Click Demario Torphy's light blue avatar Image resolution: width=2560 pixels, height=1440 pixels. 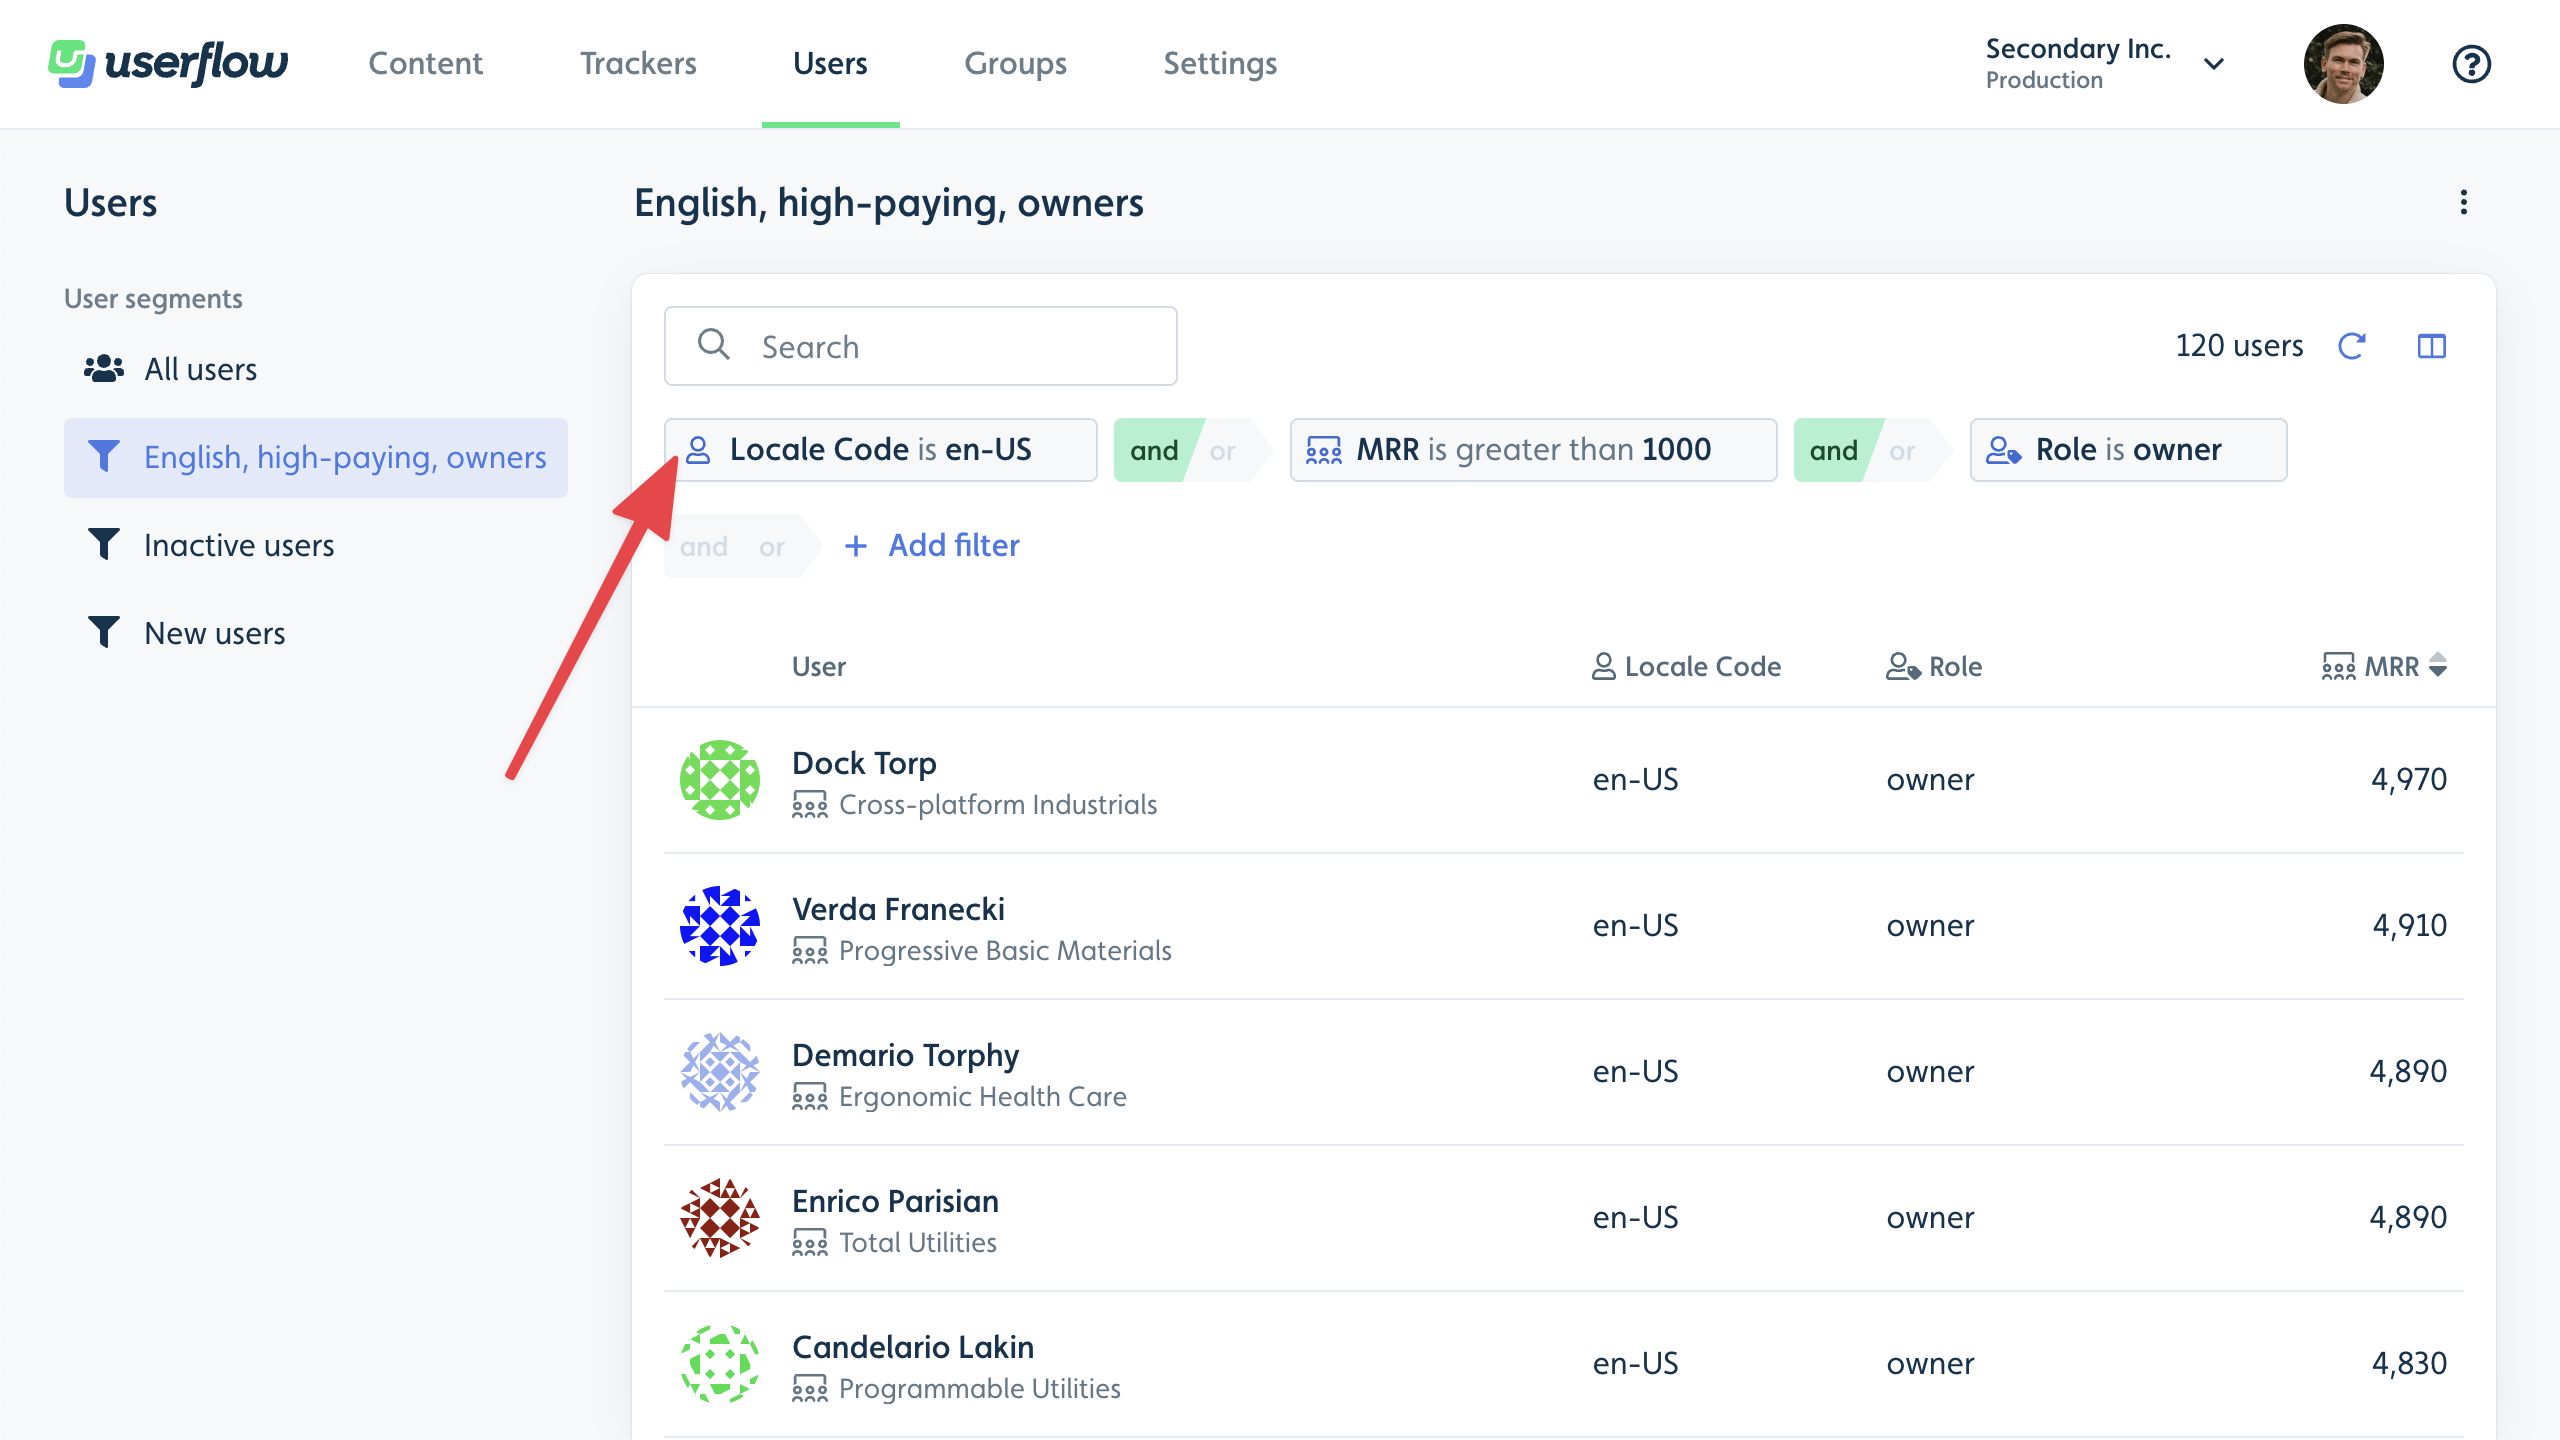(720, 1072)
